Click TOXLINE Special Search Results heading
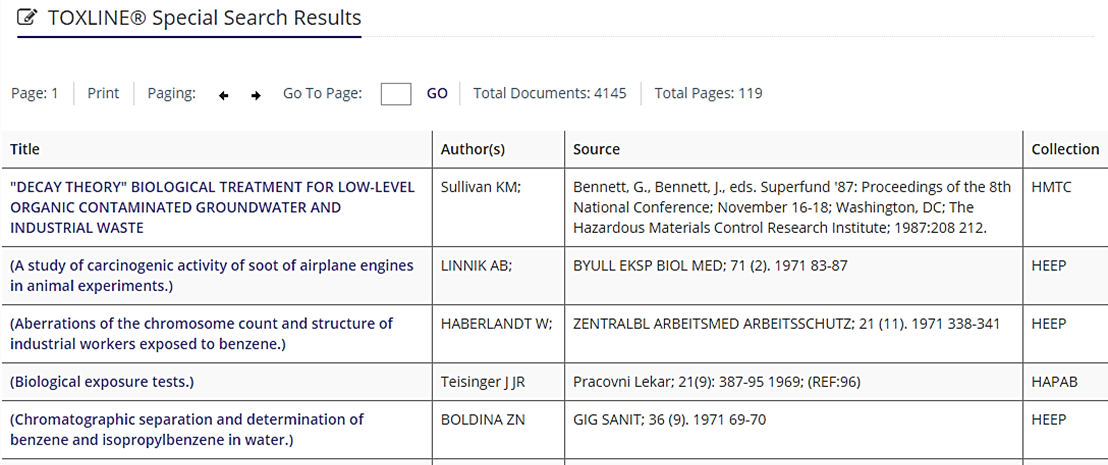The height and width of the screenshot is (465, 1108). (x=204, y=18)
